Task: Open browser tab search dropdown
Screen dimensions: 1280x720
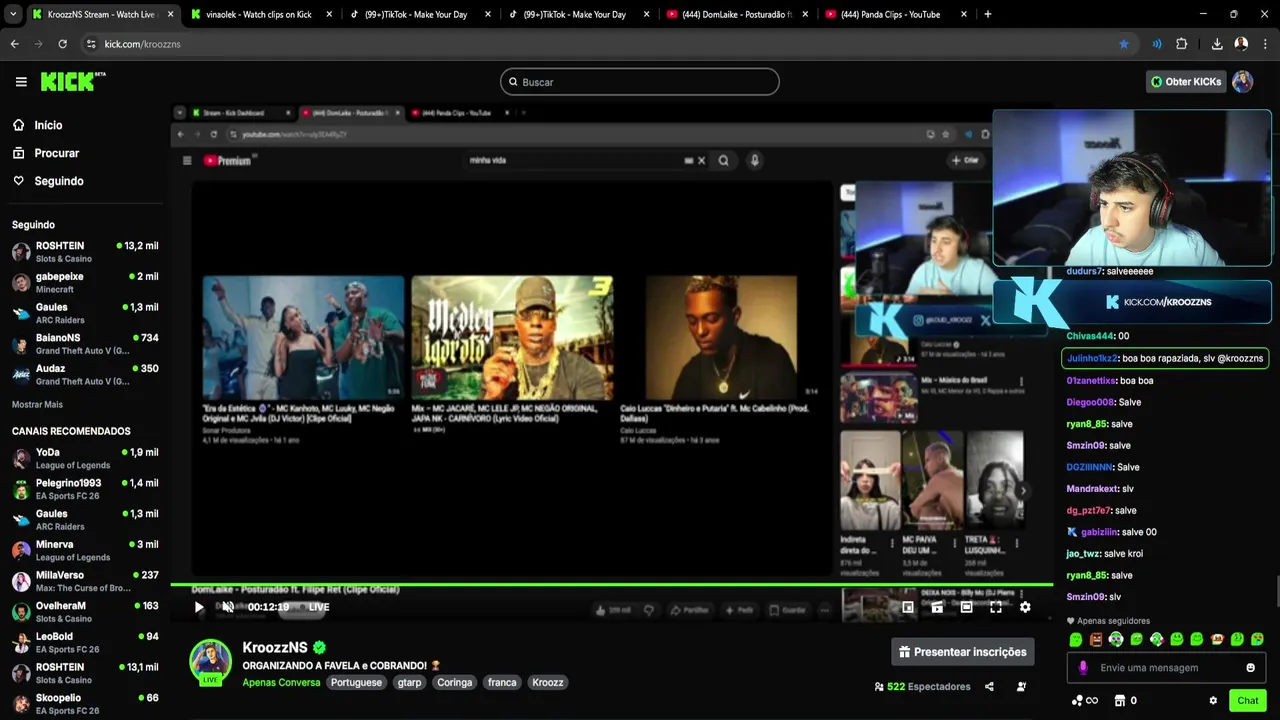Action: [x=13, y=15]
